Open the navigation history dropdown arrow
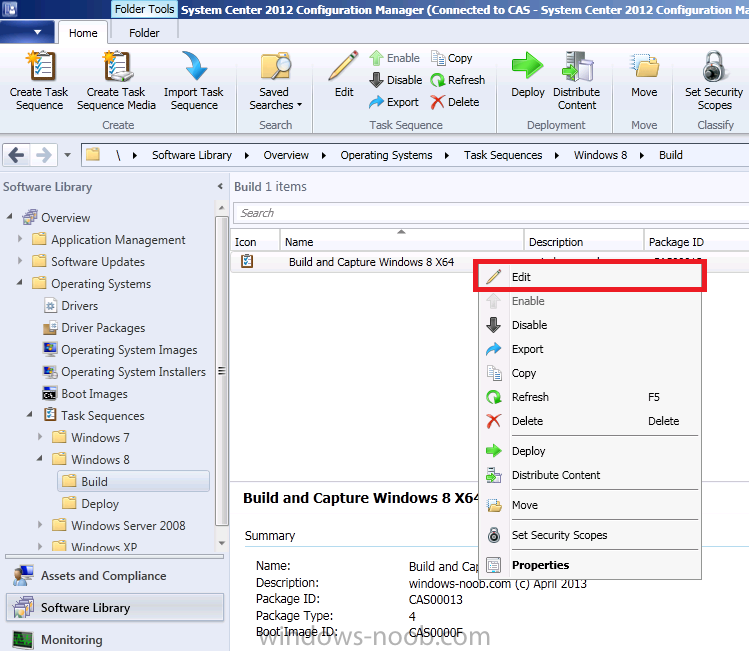The image size is (749, 651). (x=67, y=155)
